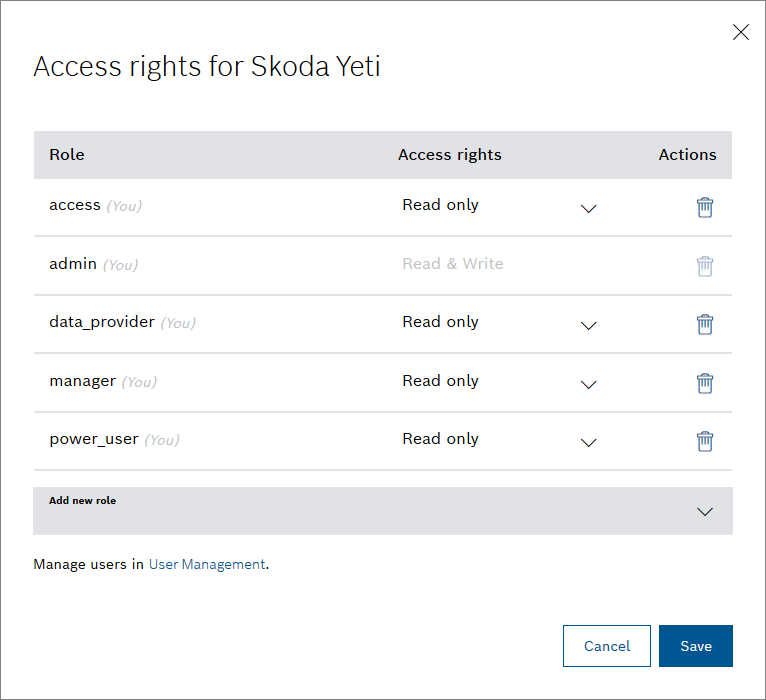Click the disabled Read & Write value
The image size is (766, 700).
[x=453, y=264]
